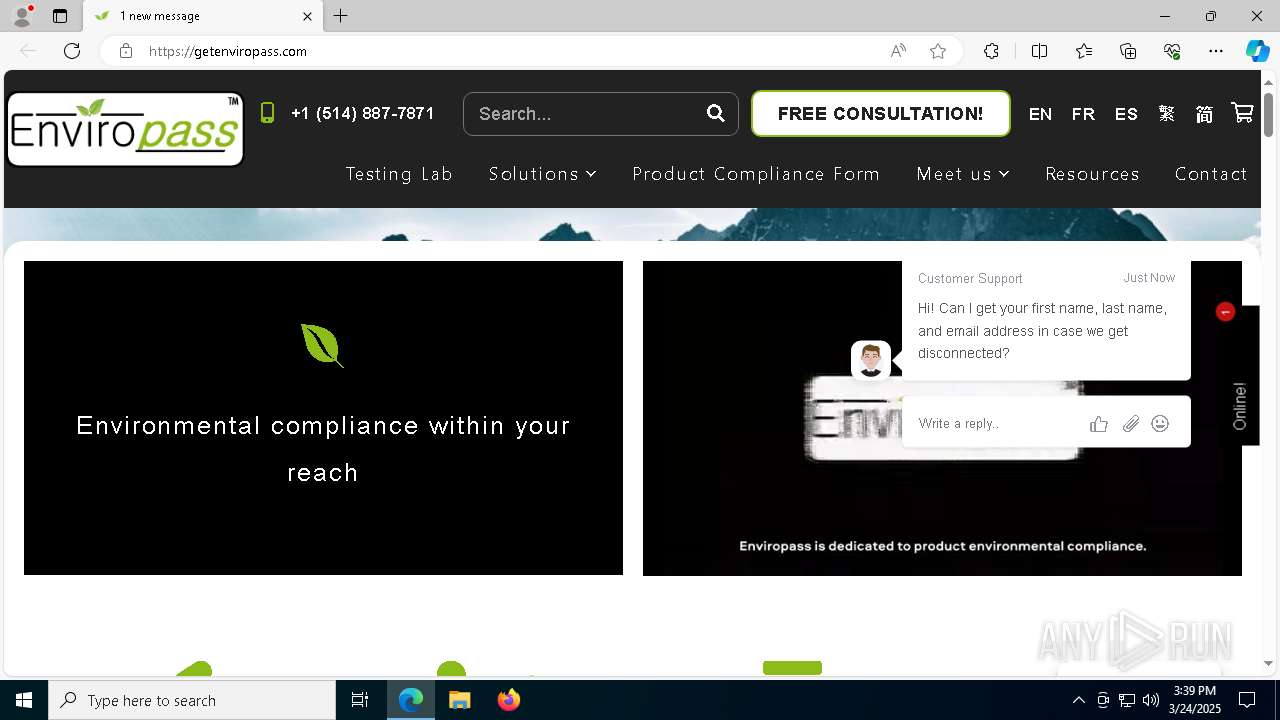
Task: Click the red unread message badge
Action: (1225, 312)
